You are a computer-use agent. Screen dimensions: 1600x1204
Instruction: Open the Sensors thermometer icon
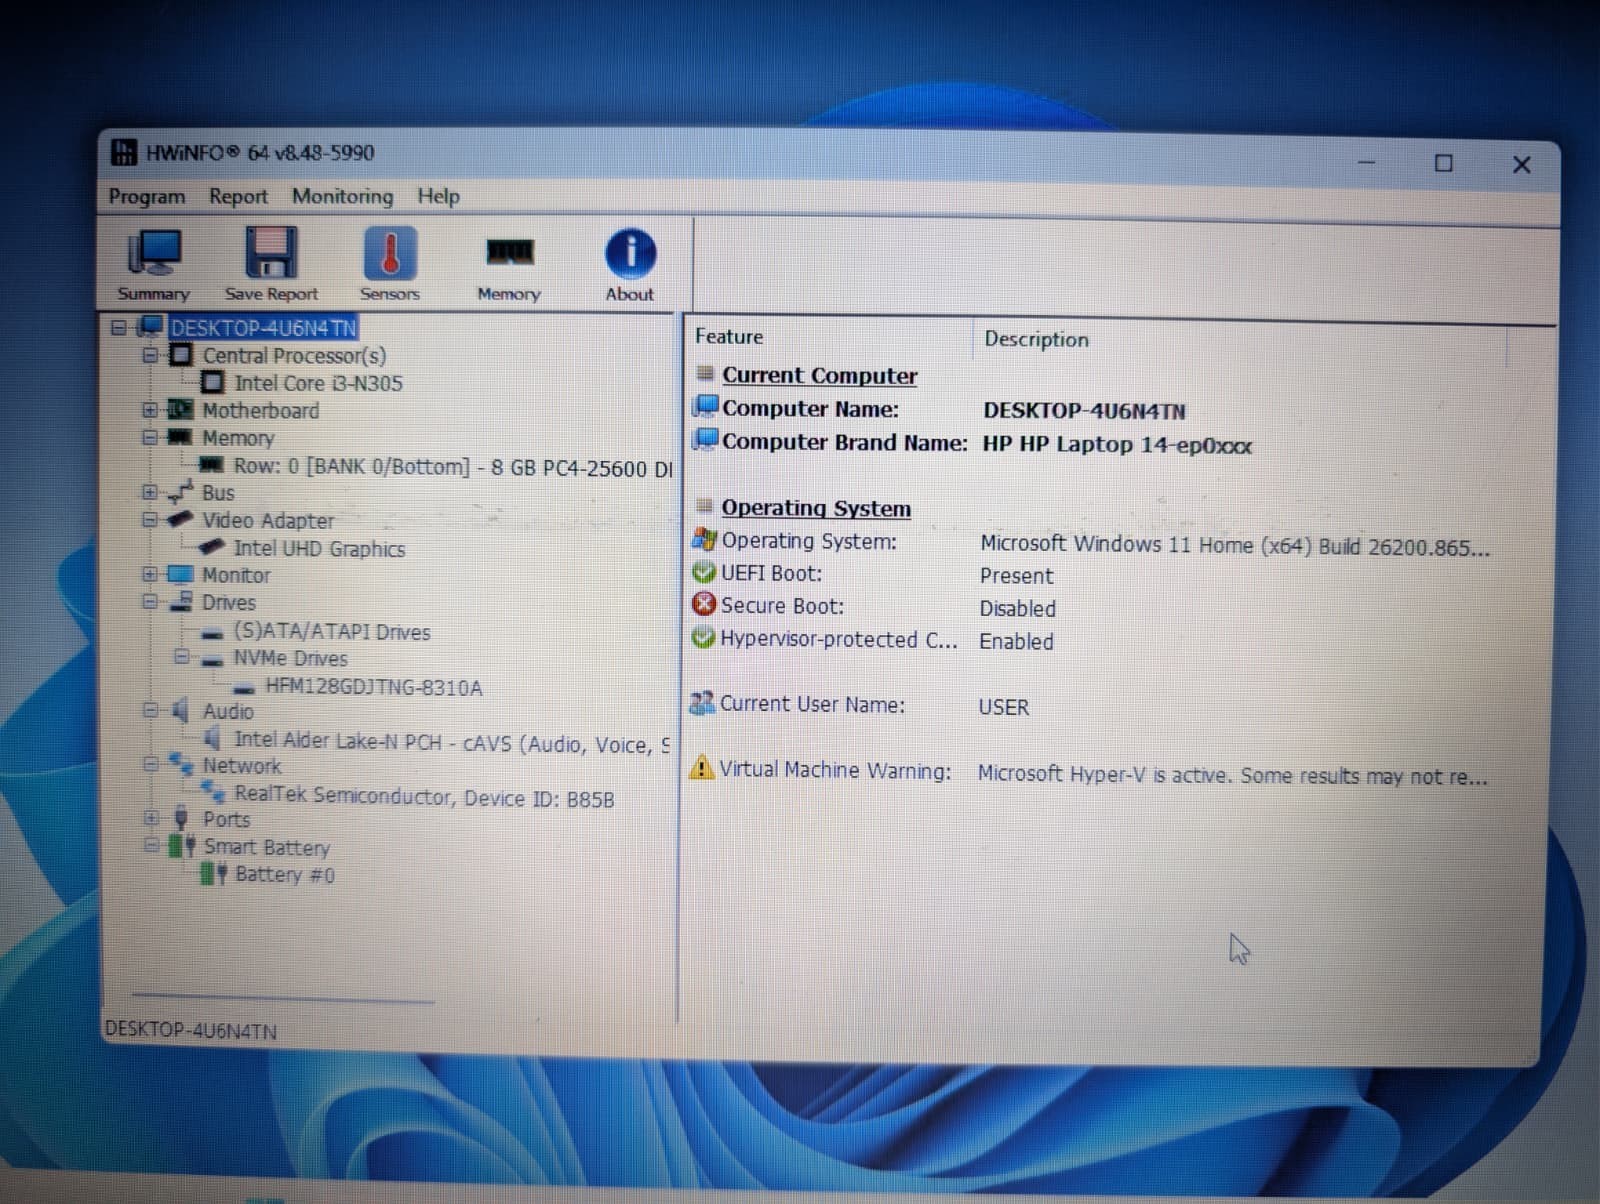(x=390, y=252)
